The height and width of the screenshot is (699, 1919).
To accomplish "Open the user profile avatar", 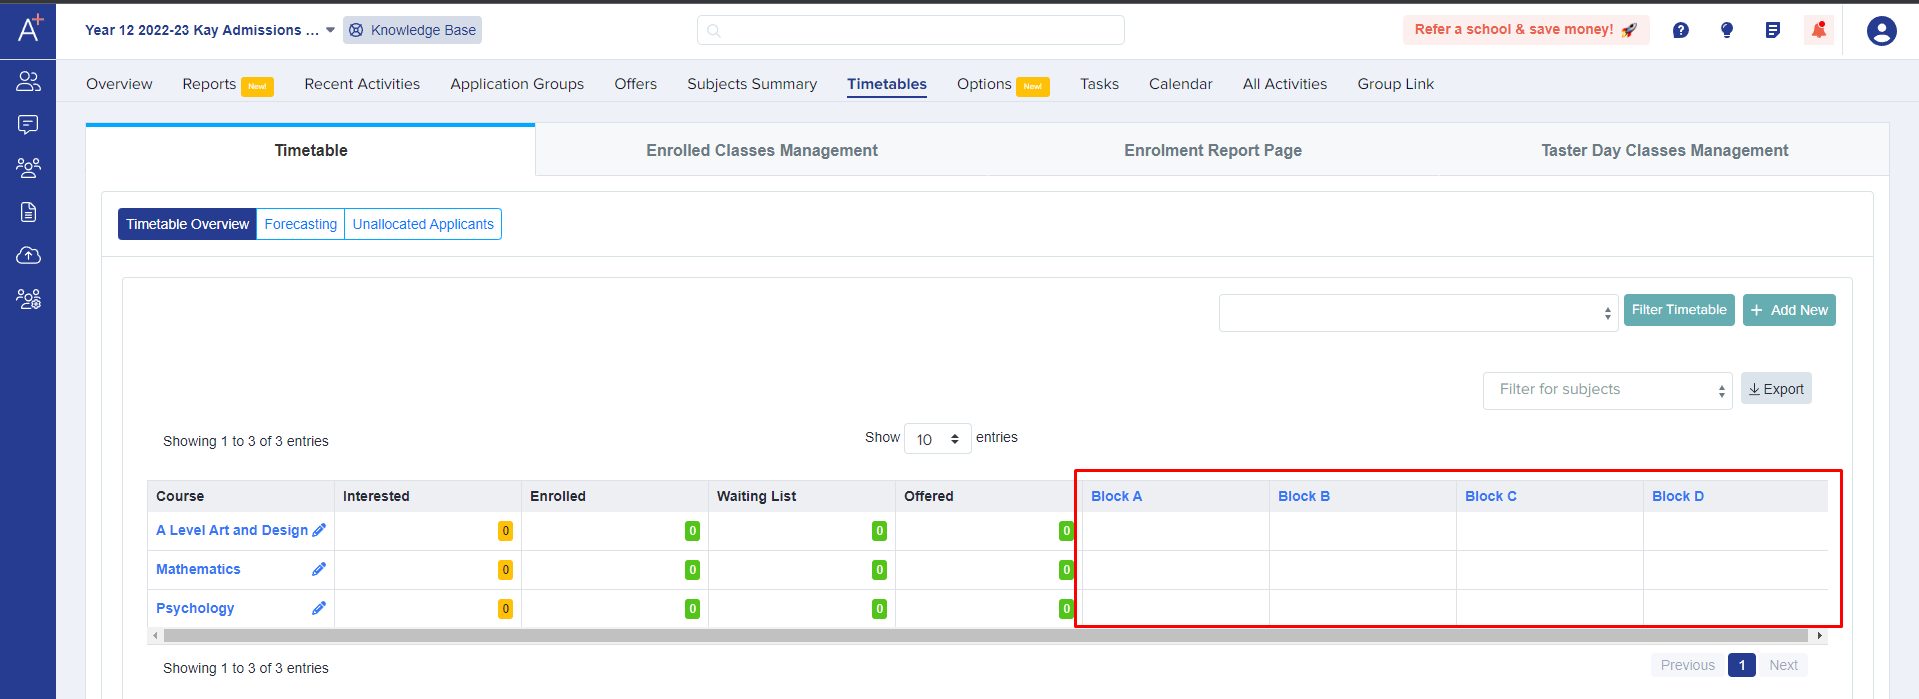I will (1882, 31).
